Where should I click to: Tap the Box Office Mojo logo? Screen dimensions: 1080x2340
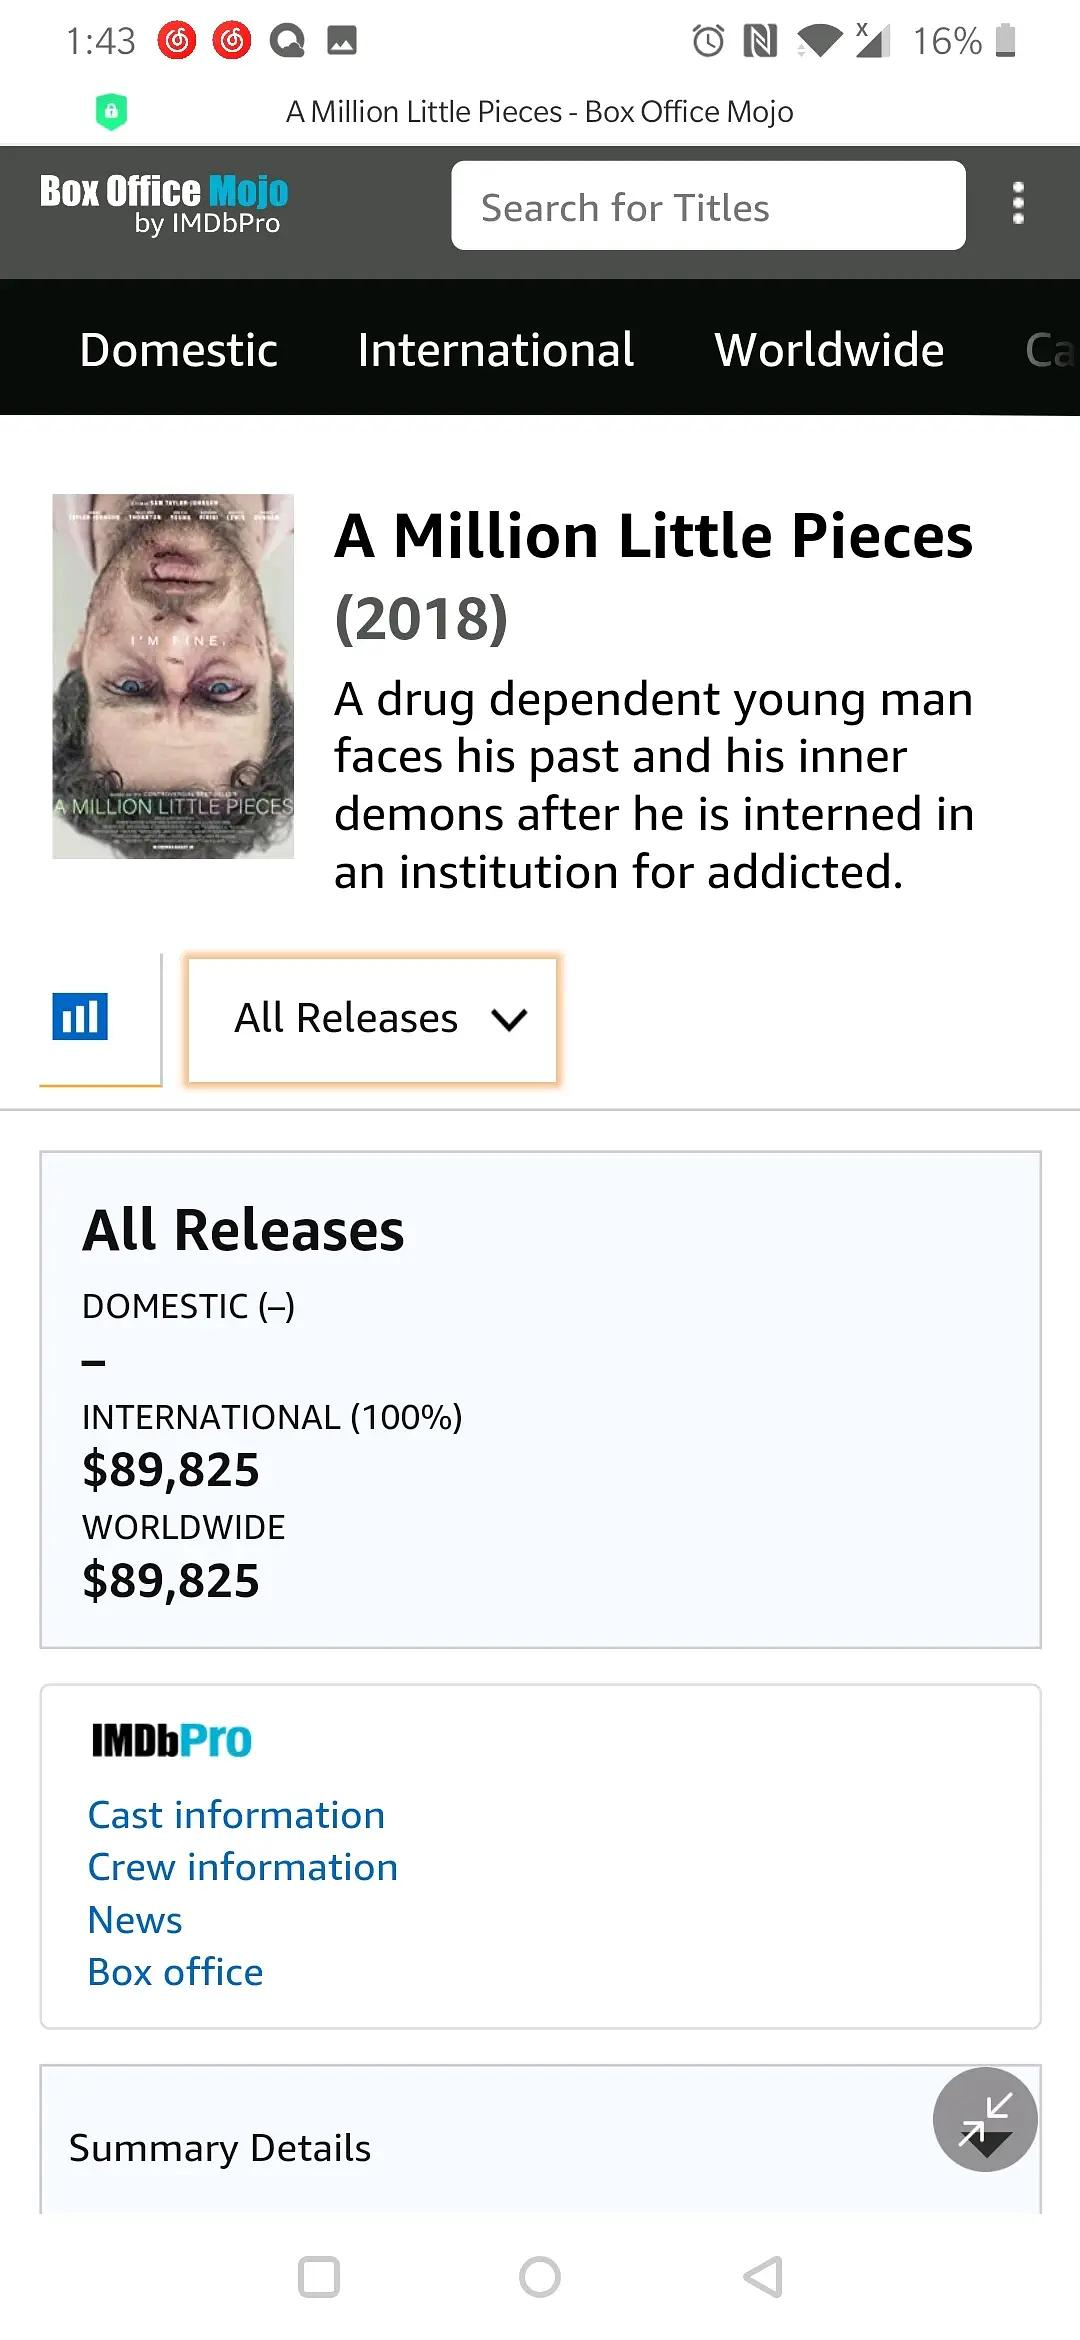point(164,204)
